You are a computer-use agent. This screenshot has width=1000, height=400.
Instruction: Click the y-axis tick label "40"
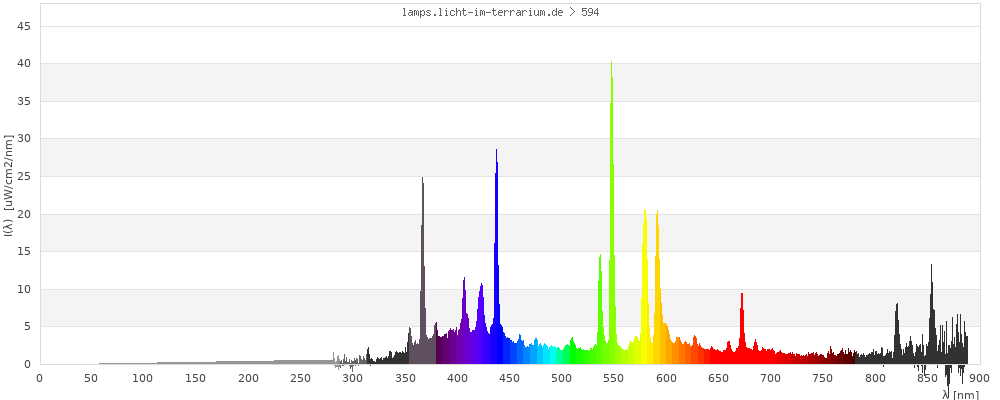coord(25,64)
